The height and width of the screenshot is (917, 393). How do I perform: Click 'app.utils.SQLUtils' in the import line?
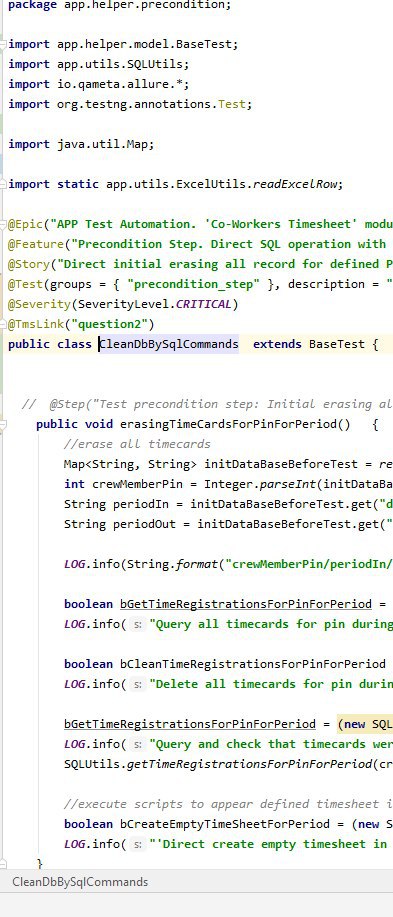[120, 64]
